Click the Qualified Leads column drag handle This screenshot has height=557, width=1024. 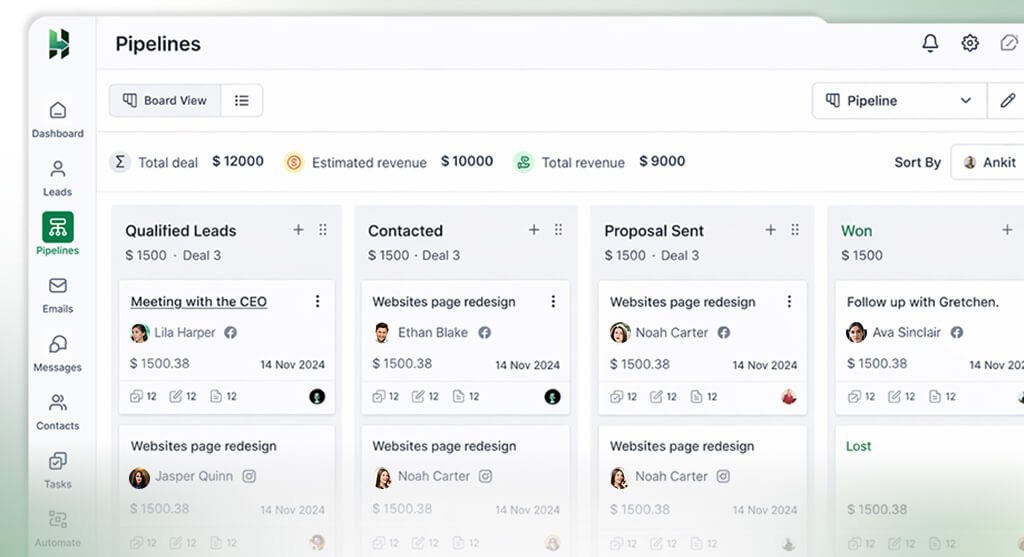click(323, 230)
